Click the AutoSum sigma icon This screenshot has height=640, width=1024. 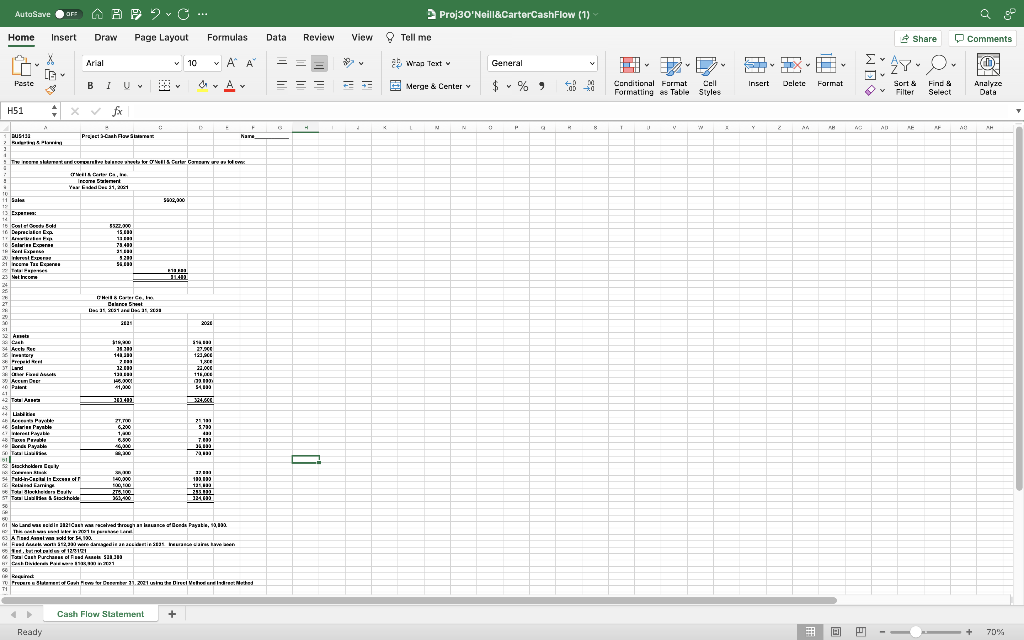pos(871,59)
